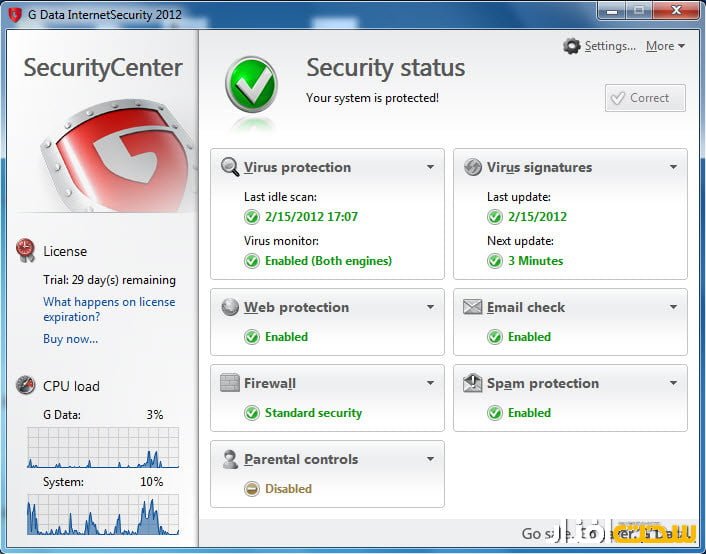Open Settings from the top bar

pos(600,46)
